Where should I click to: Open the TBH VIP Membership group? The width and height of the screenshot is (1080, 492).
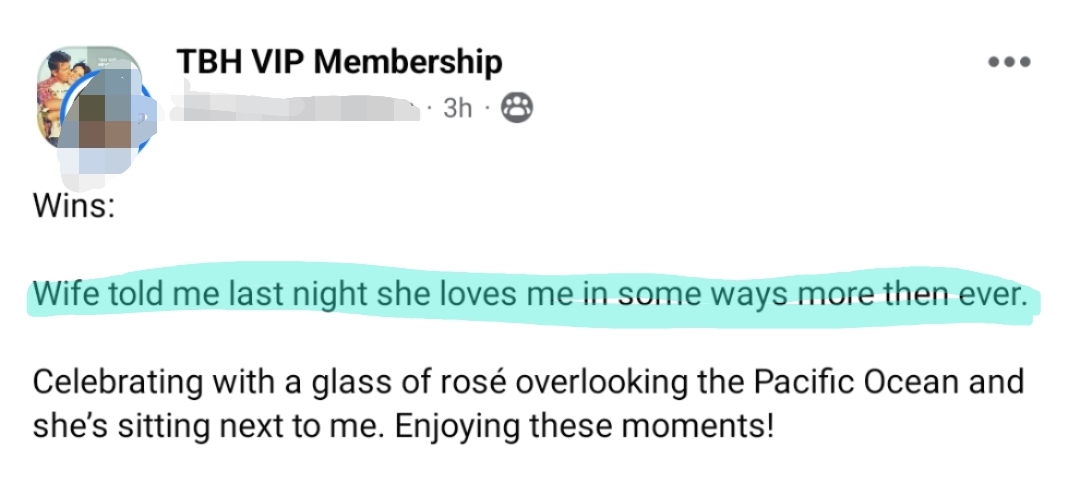click(339, 62)
